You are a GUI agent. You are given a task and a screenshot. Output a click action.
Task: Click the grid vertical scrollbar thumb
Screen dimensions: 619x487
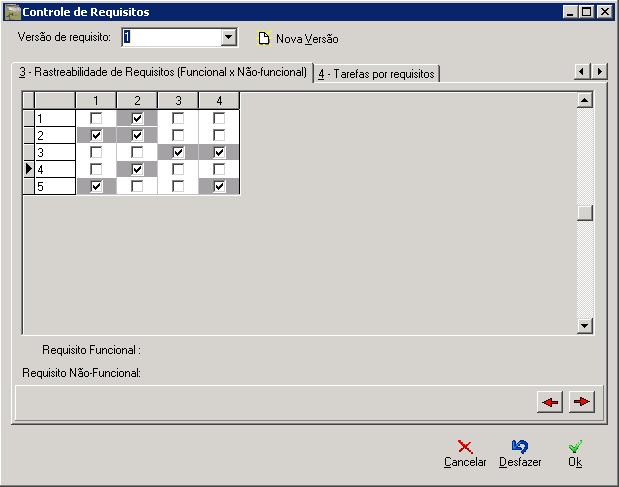[585, 213]
